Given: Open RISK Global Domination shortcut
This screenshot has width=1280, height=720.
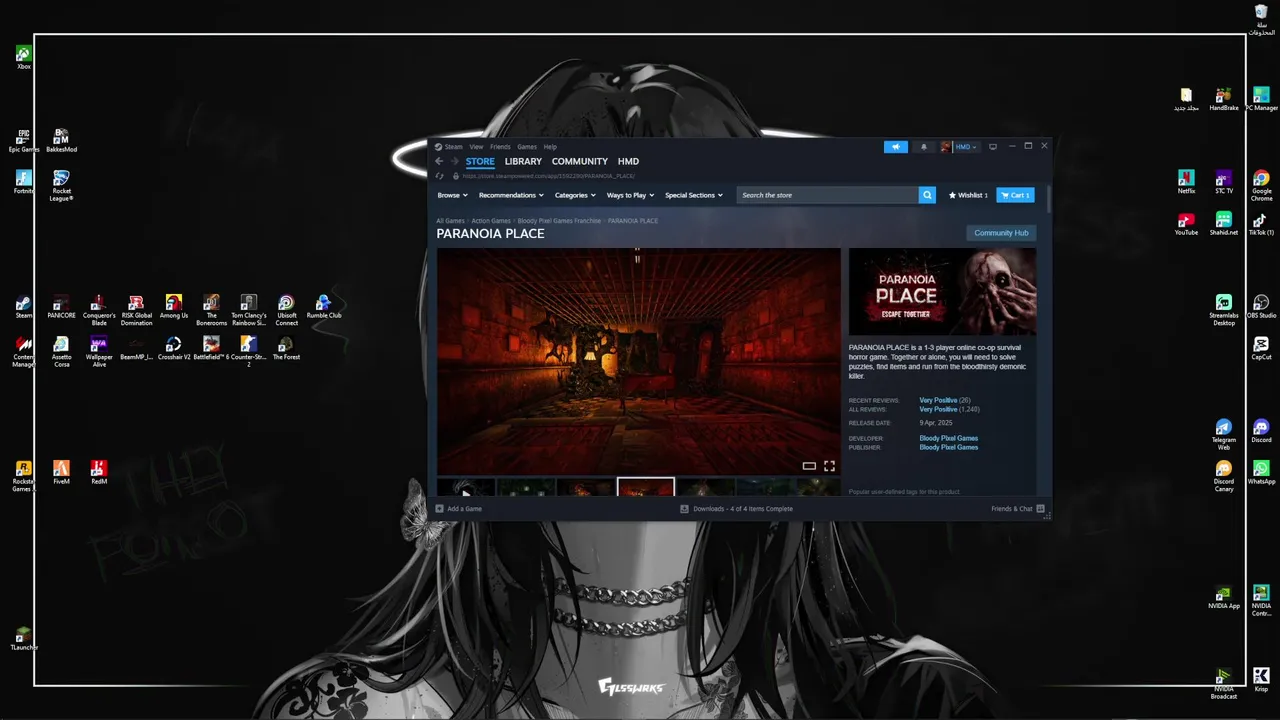Looking at the screenshot, I should coord(136,310).
